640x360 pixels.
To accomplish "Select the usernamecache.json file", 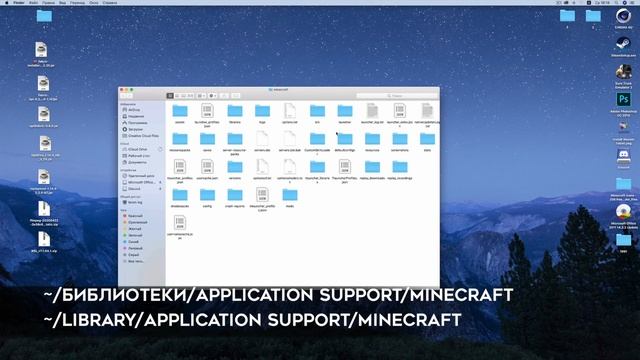I will [x=180, y=223].
